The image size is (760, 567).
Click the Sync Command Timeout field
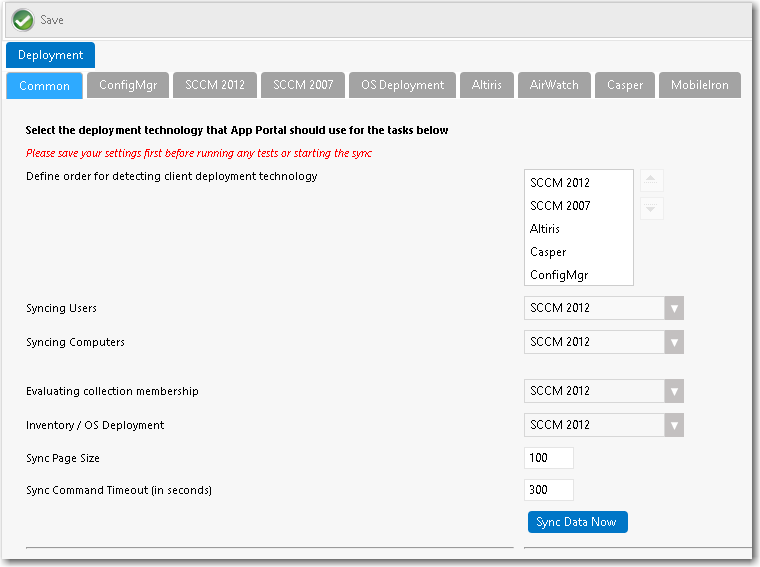coord(549,490)
